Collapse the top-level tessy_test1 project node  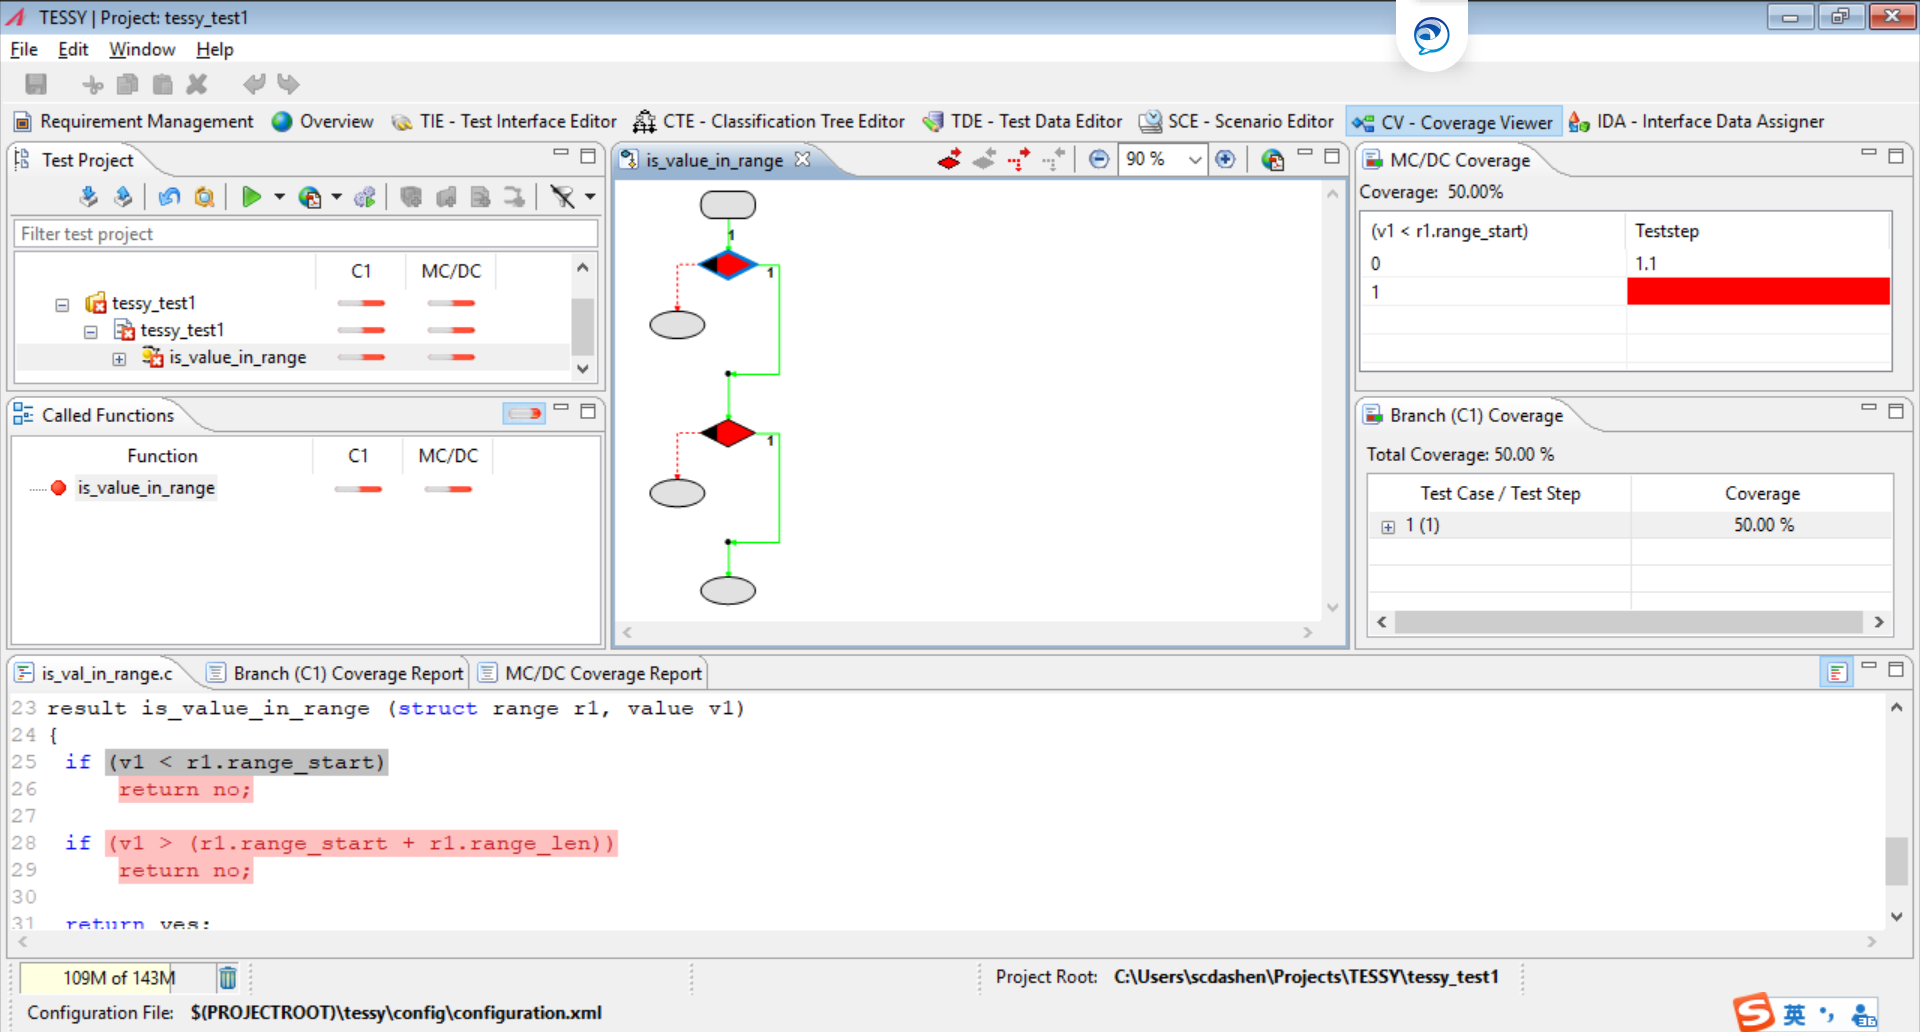pos(62,305)
